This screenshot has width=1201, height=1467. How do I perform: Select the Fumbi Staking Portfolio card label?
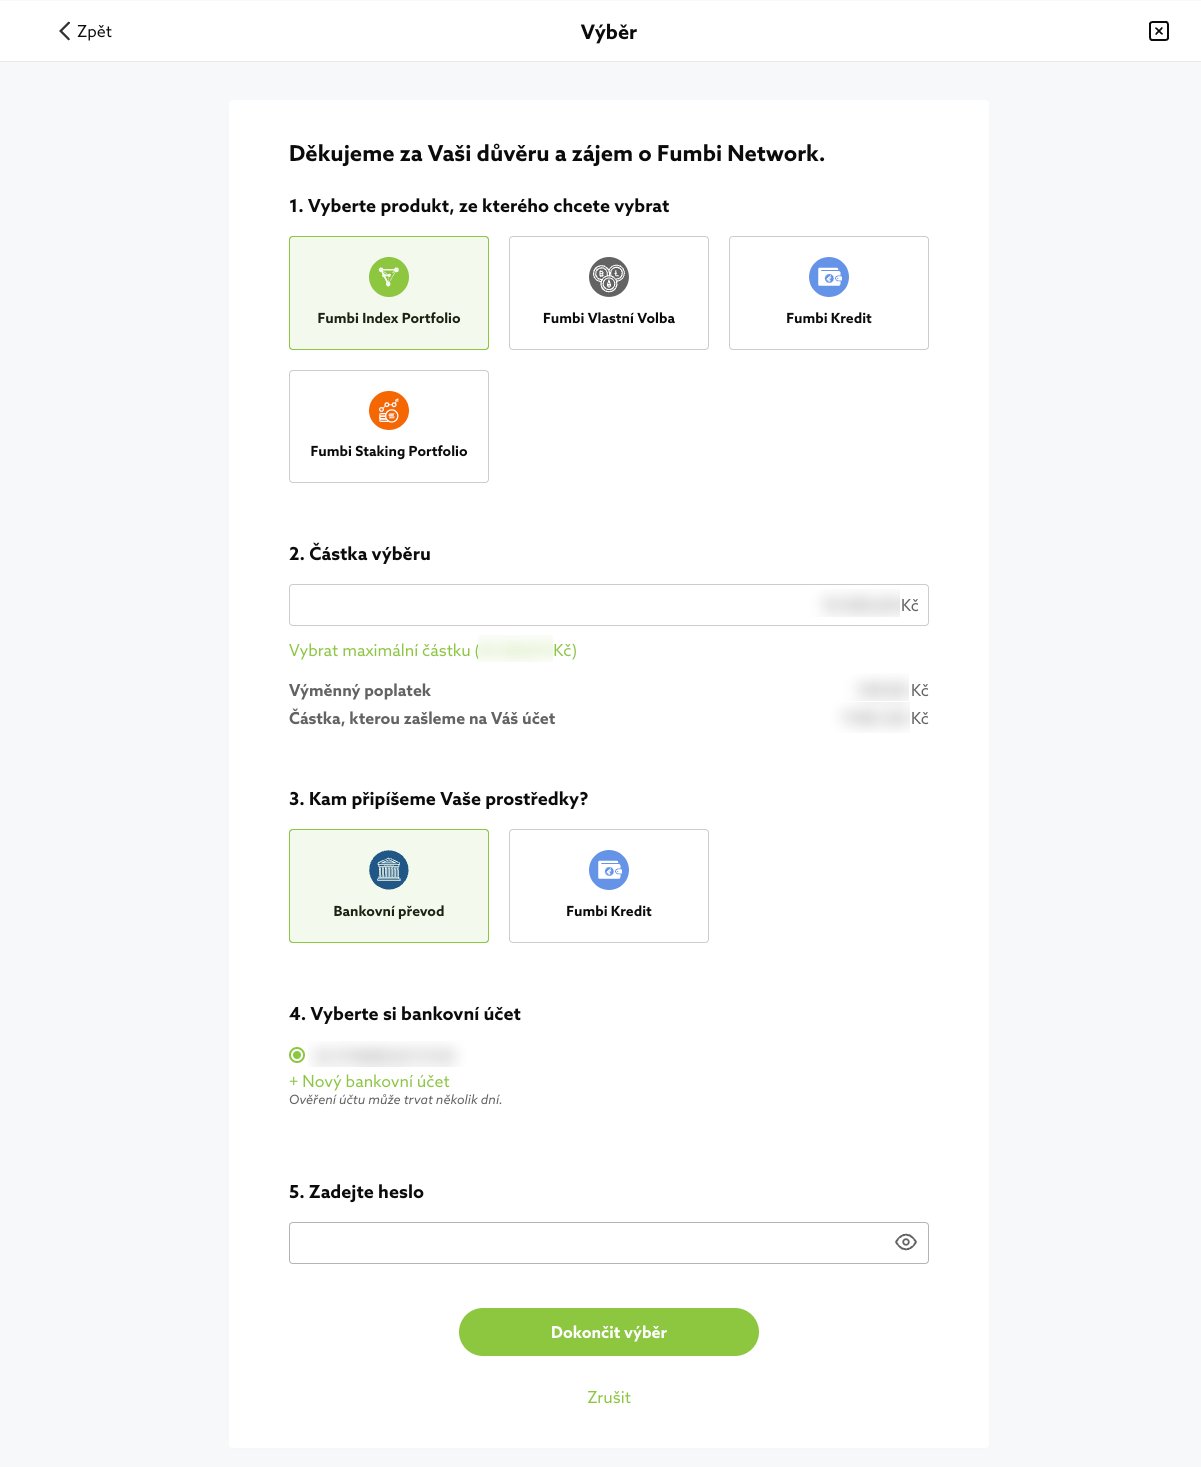[x=389, y=451]
